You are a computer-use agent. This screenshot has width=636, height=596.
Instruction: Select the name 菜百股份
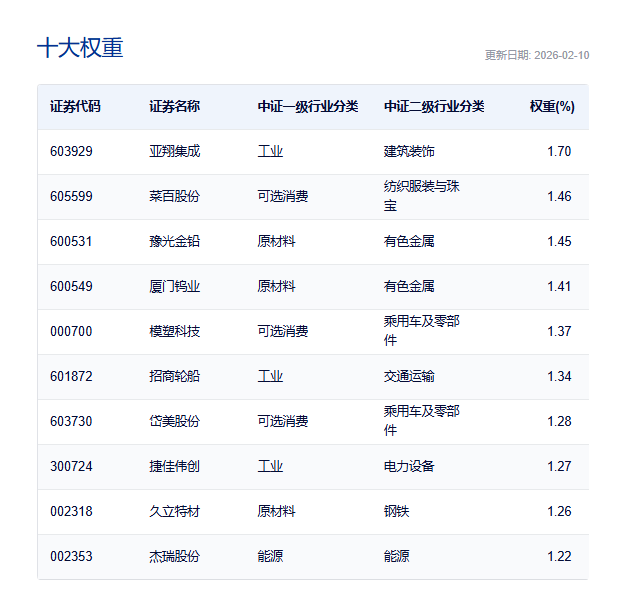point(174,196)
